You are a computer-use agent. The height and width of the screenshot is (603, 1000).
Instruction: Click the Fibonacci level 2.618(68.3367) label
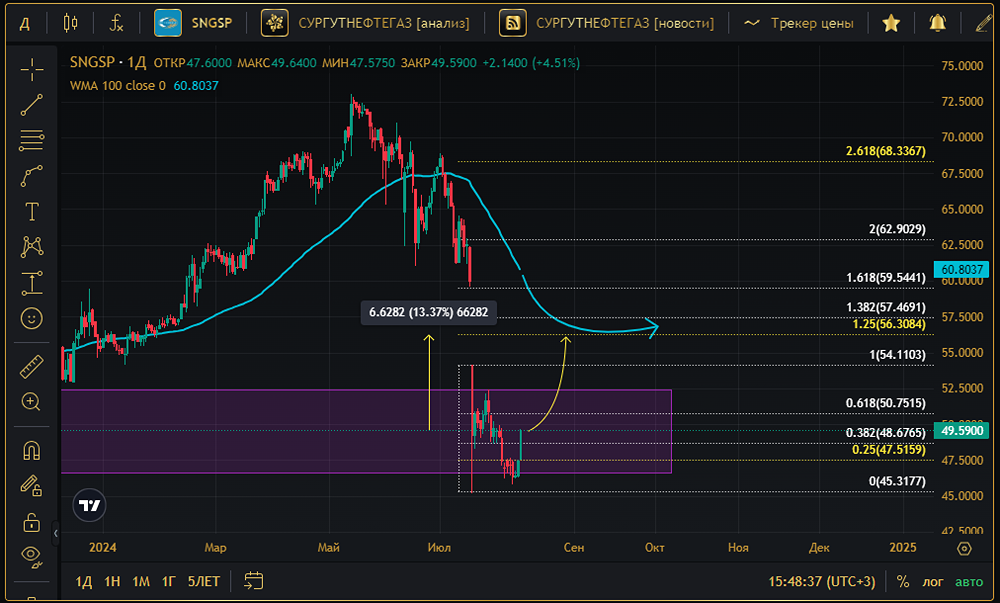tap(885, 151)
